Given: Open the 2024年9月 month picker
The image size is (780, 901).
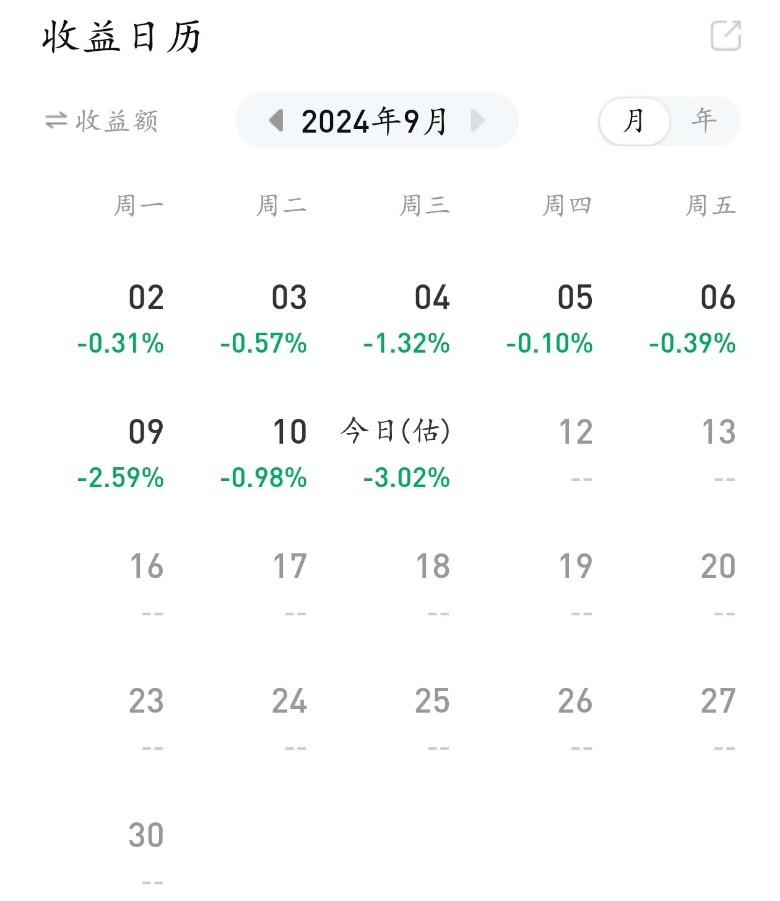Looking at the screenshot, I should (374, 121).
